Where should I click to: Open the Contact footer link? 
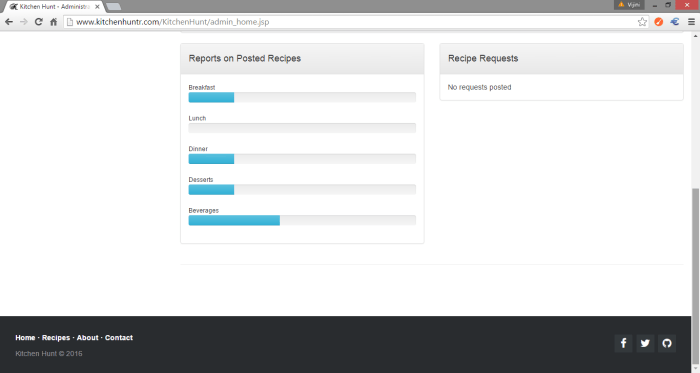point(119,338)
